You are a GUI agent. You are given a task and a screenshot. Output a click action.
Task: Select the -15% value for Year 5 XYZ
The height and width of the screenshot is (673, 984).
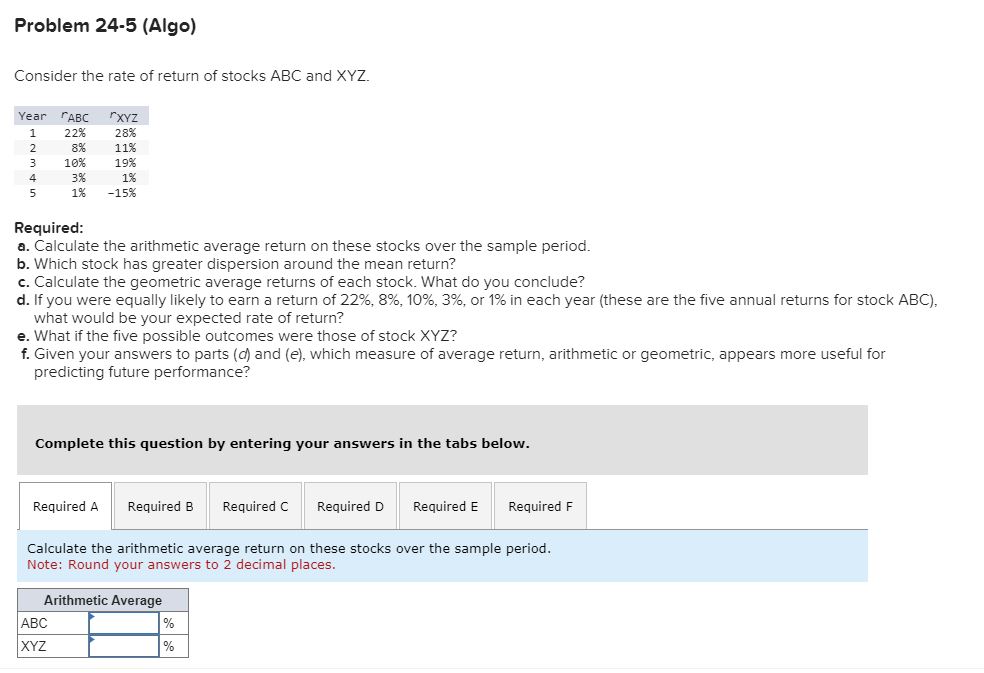tap(125, 193)
